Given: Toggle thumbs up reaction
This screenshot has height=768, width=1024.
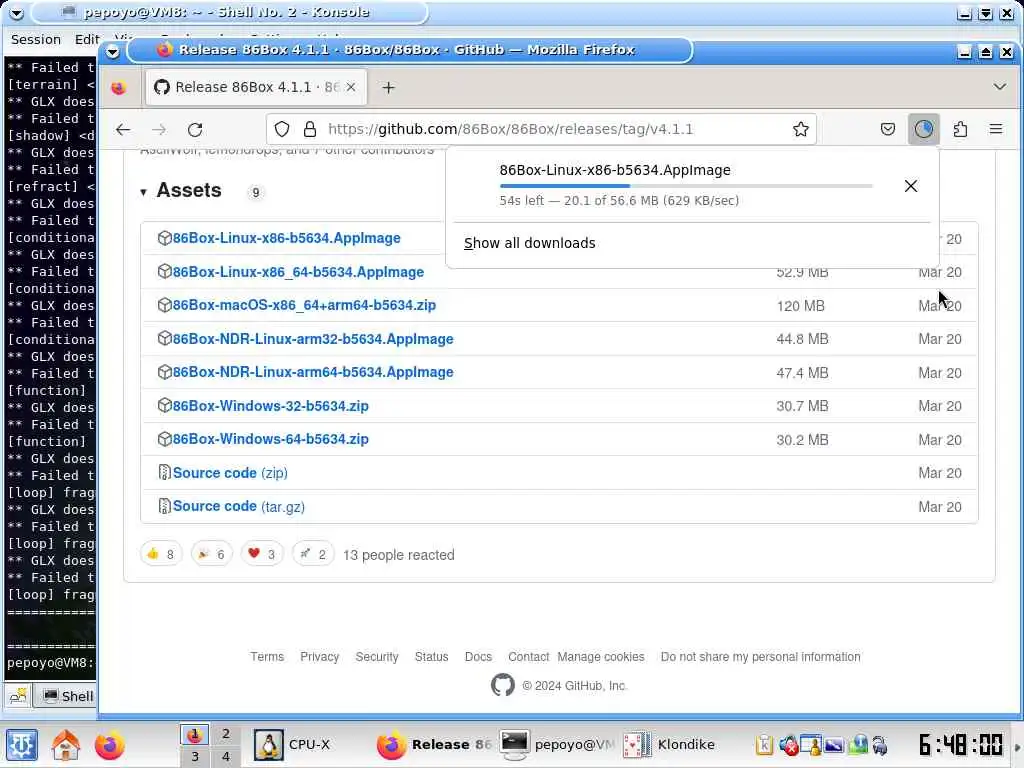Looking at the screenshot, I should pyautogui.click(x=161, y=554).
